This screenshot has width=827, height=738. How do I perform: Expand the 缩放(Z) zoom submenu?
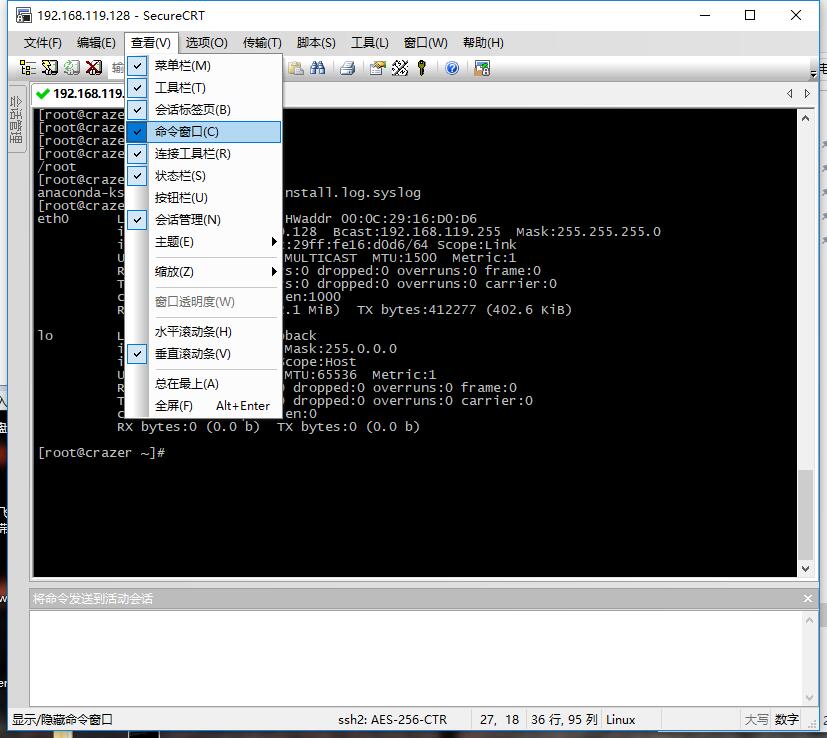click(203, 272)
